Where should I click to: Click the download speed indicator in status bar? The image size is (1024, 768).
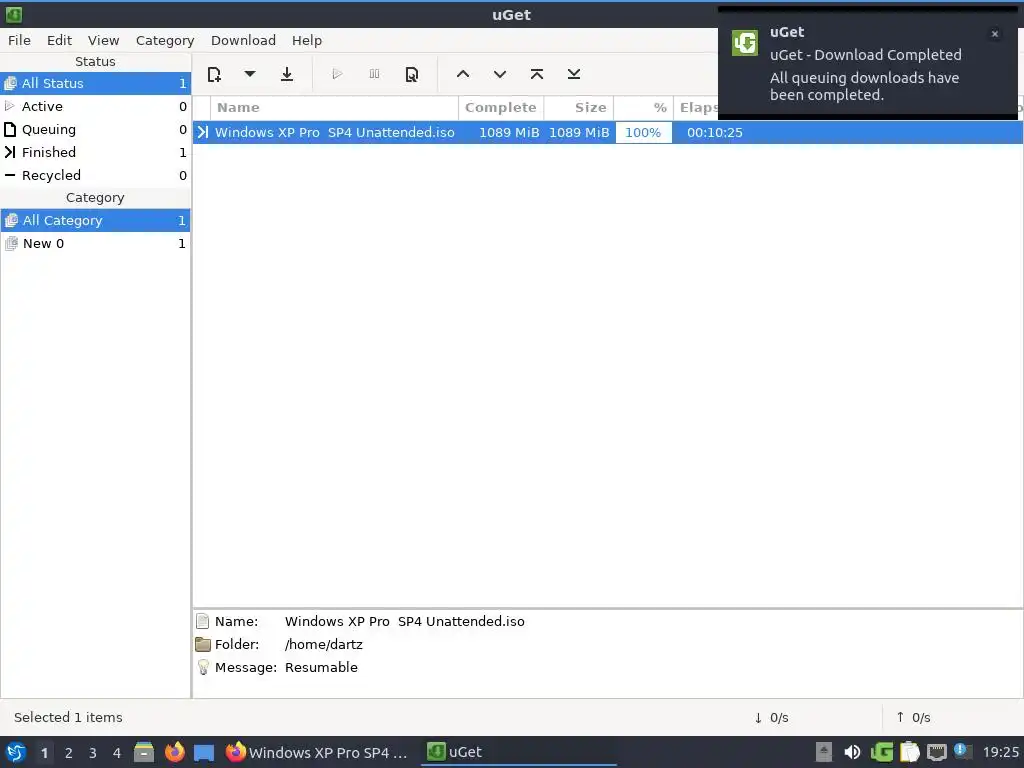[x=771, y=718]
